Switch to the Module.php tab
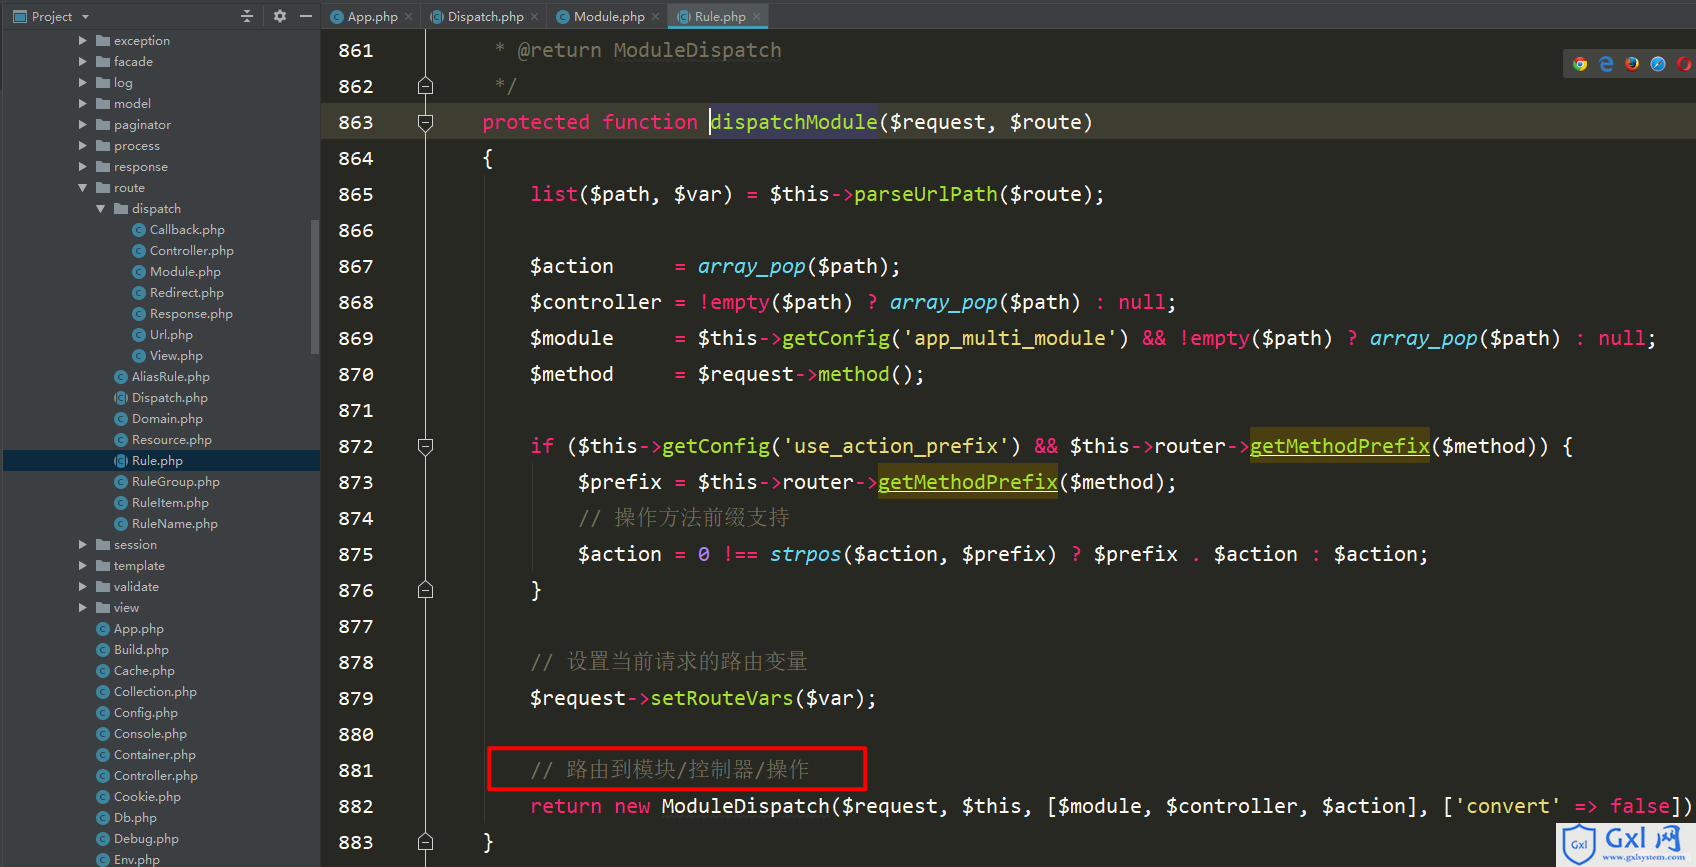The image size is (1696, 867). 609,16
